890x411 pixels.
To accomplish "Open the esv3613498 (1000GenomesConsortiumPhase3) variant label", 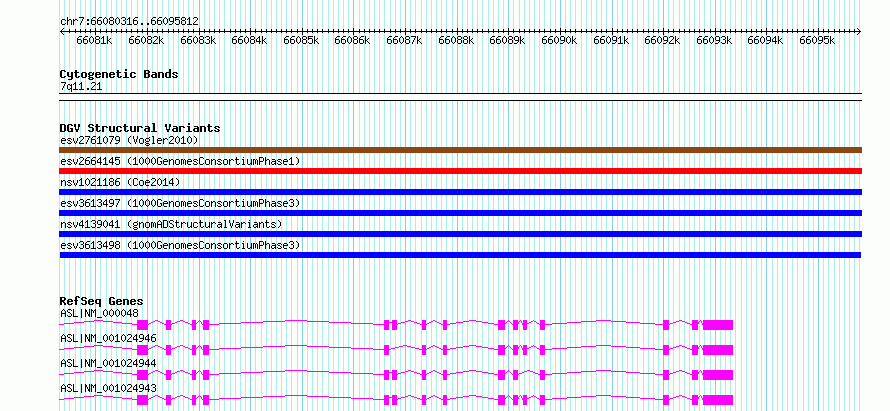I will click(x=180, y=245).
